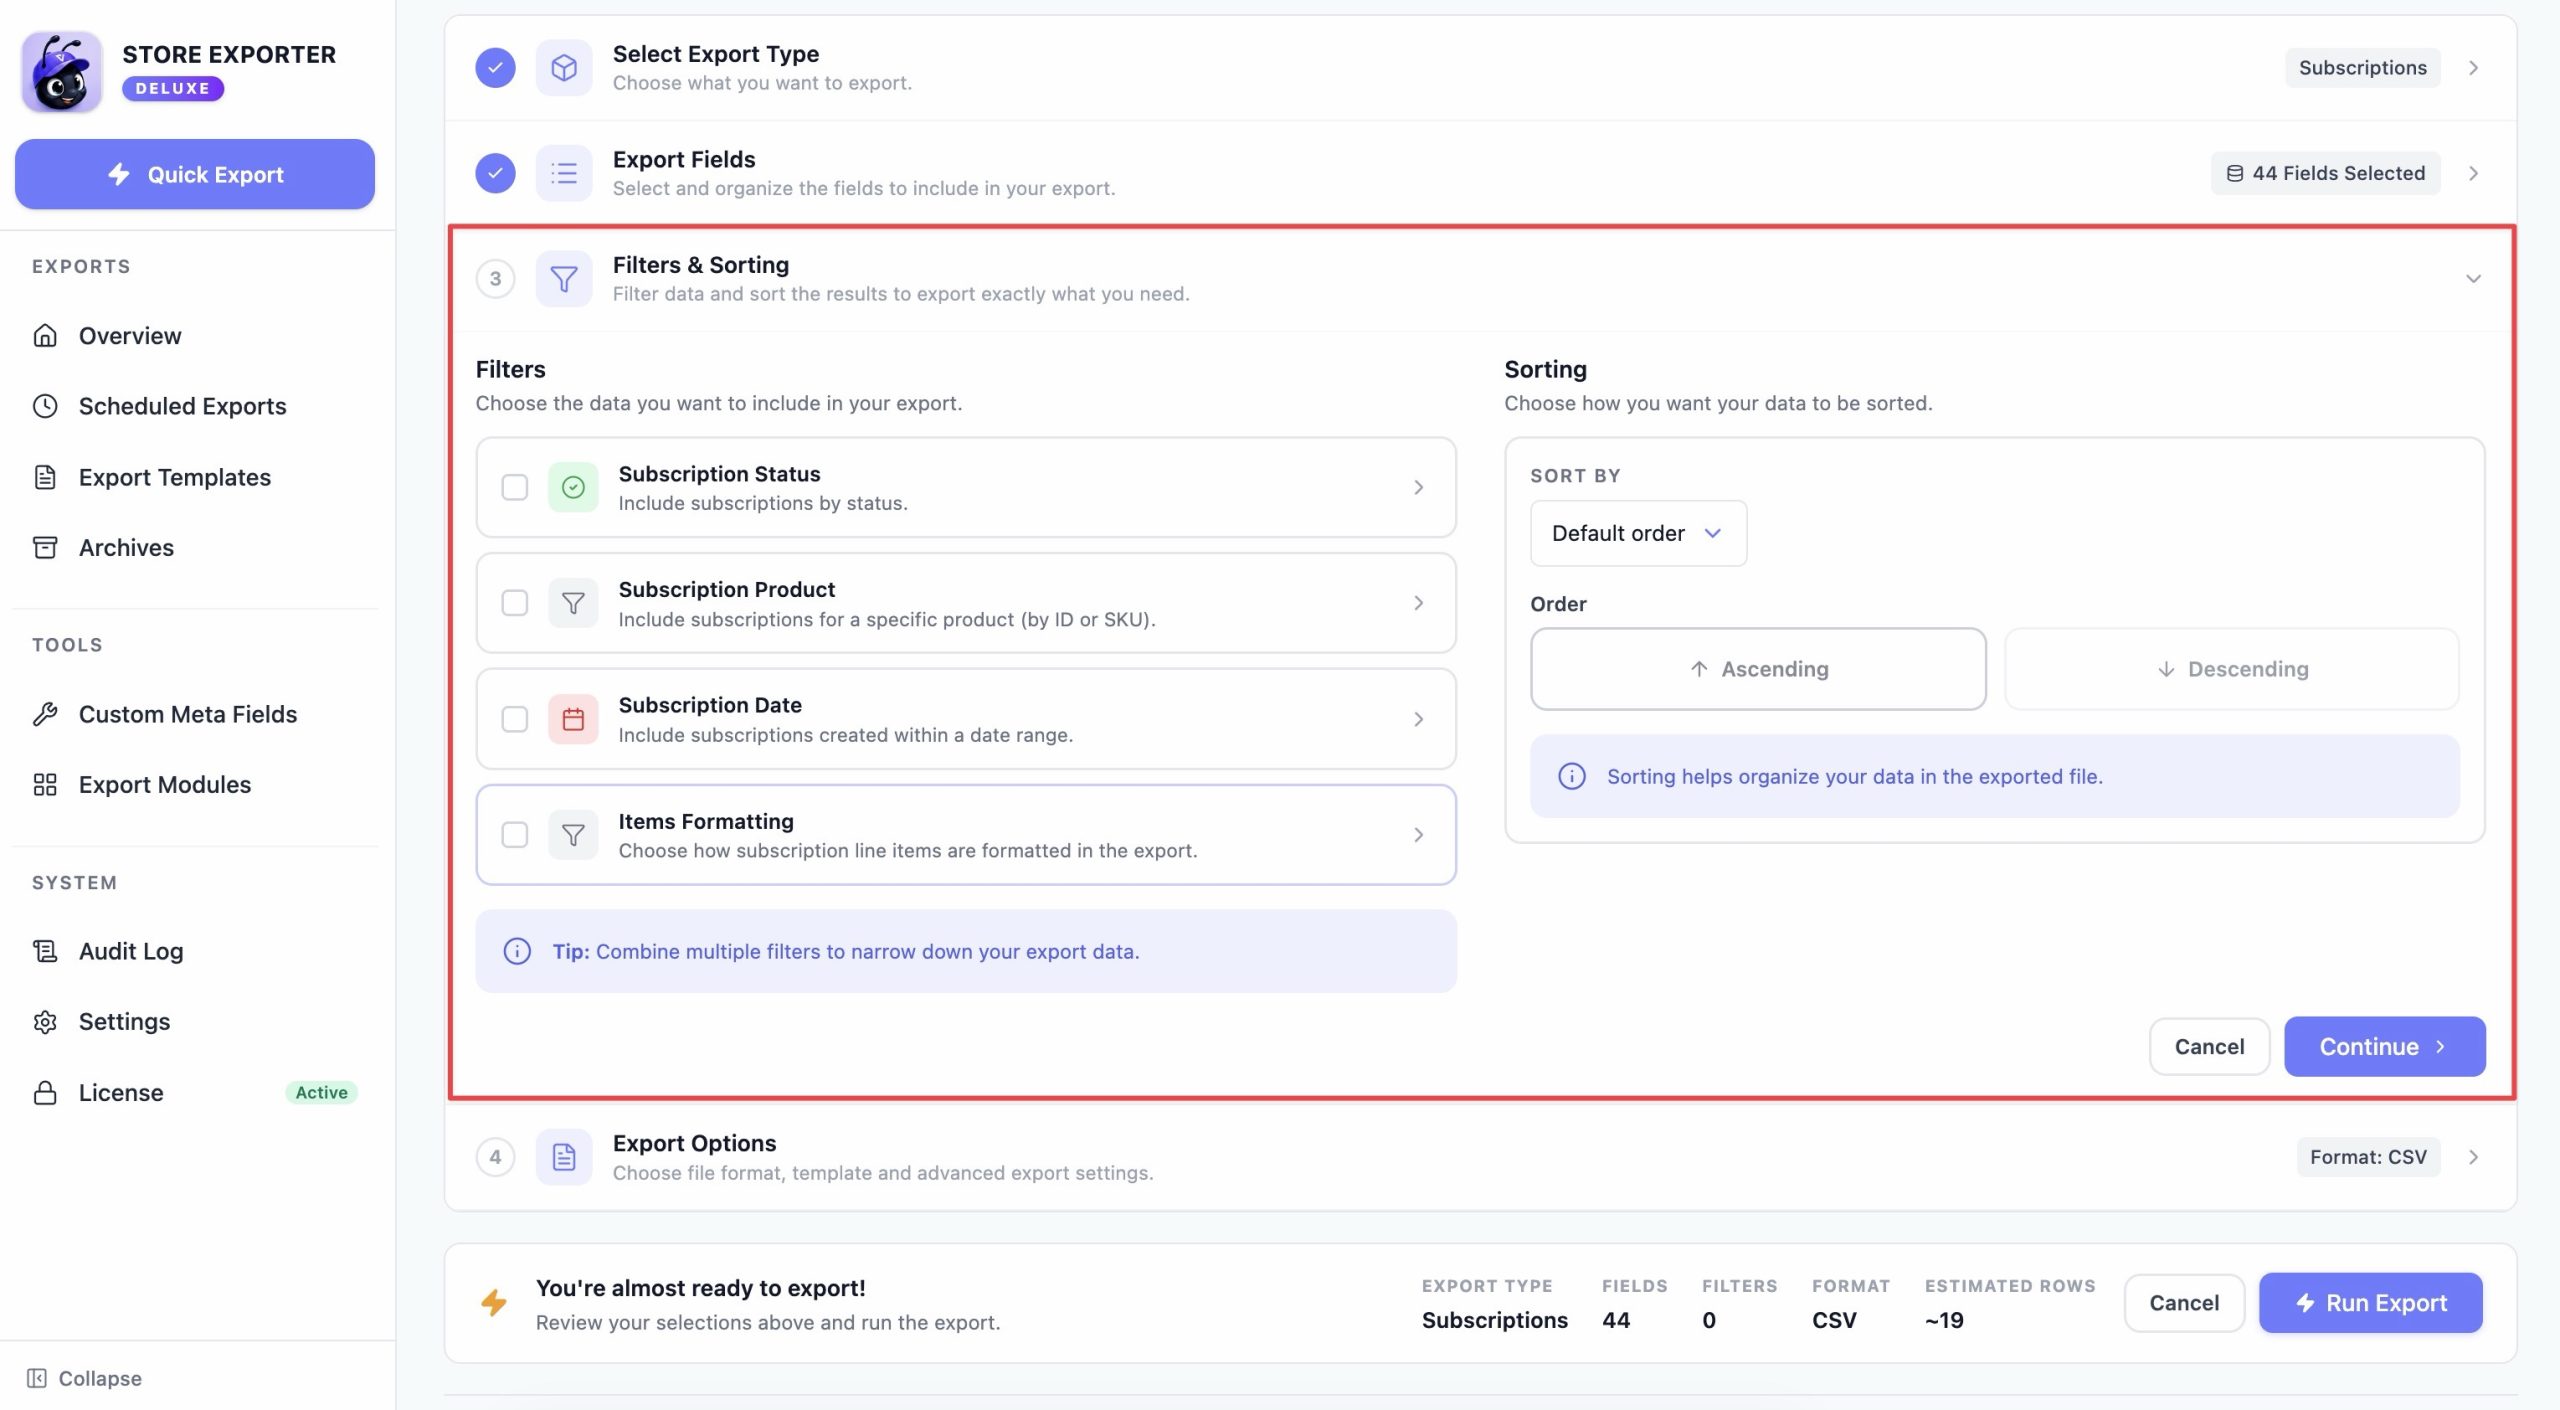Click the Audit Log scroll icon

pos(45,951)
